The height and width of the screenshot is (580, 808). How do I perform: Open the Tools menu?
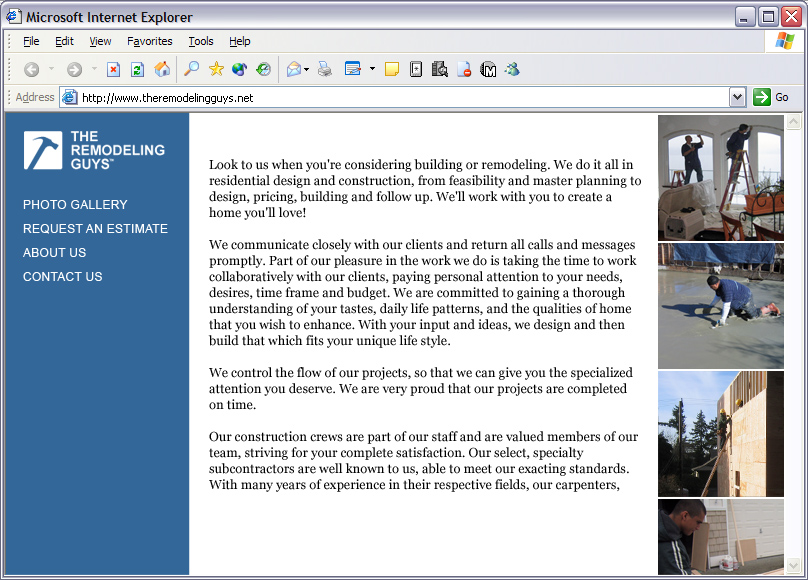(x=200, y=41)
